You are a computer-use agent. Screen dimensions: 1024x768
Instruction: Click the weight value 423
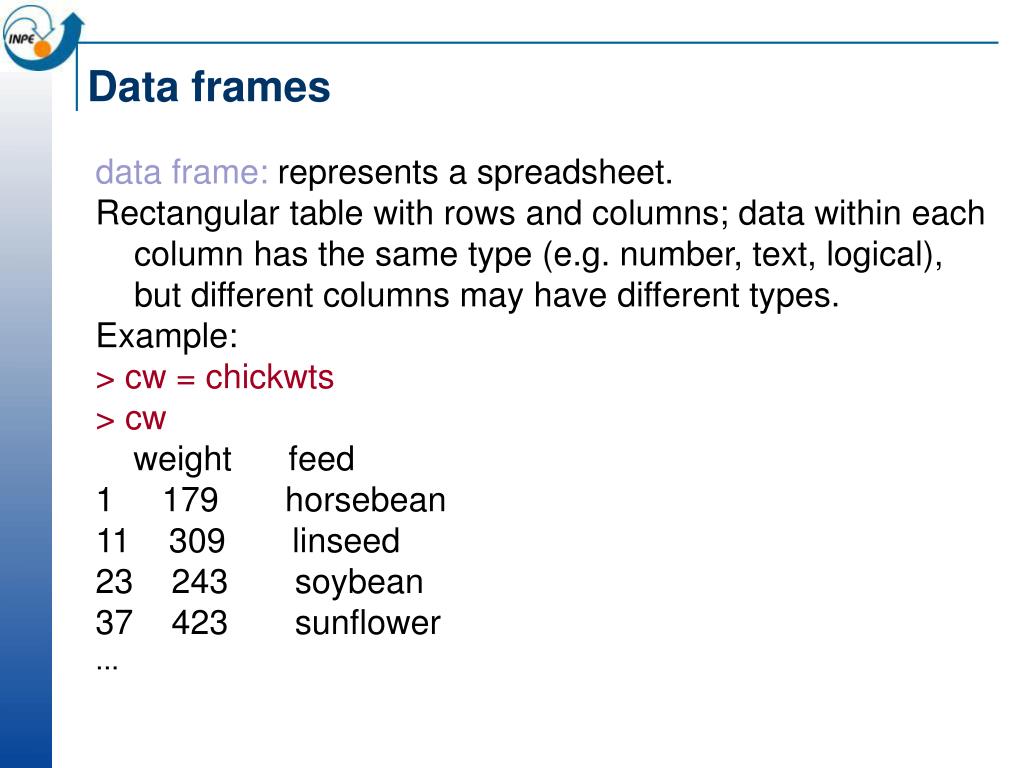click(200, 623)
